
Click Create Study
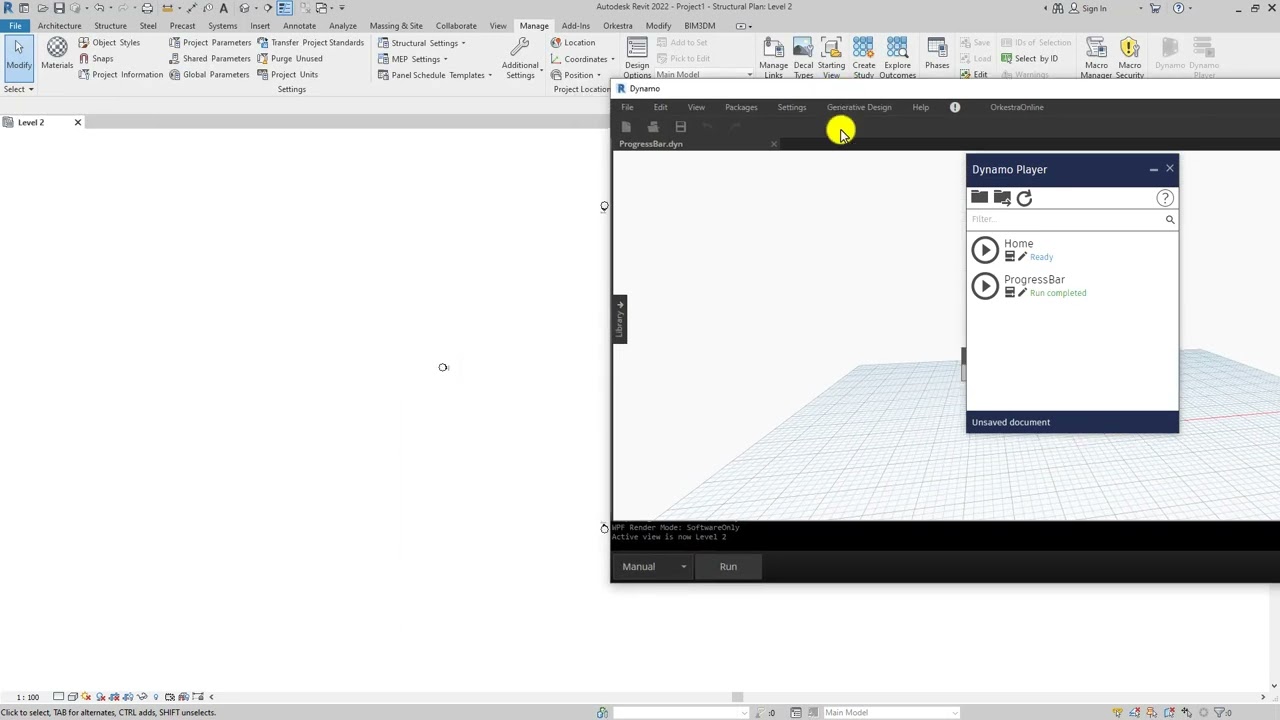point(863,58)
